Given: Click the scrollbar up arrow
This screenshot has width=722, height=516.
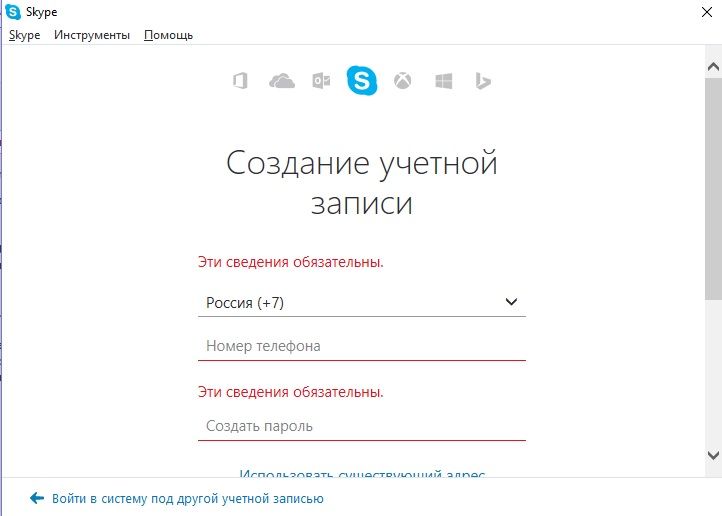Looking at the screenshot, I should (713, 67).
